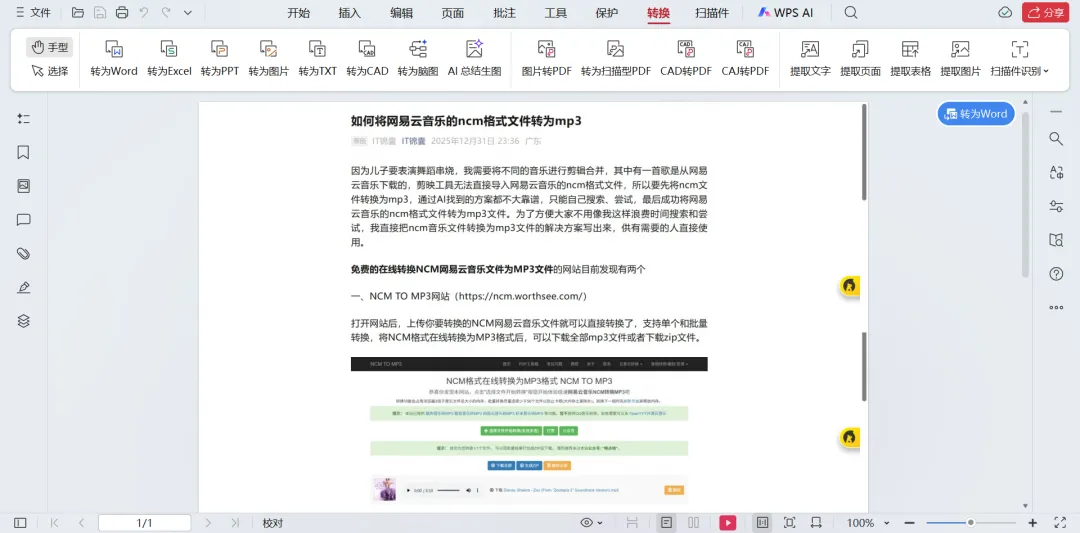The height and width of the screenshot is (533, 1080).
Task: Click 转为Word in the ribbon
Action: pos(114,59)
